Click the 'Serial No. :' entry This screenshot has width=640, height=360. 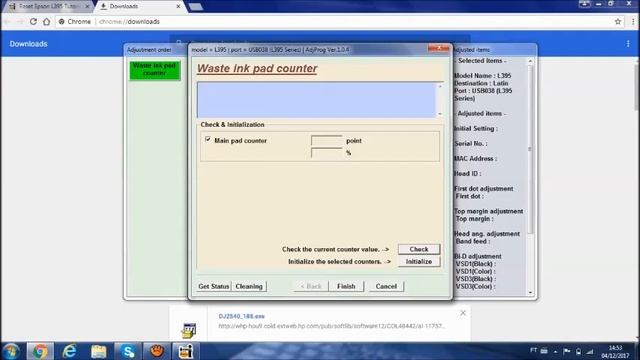click(471, 143)
